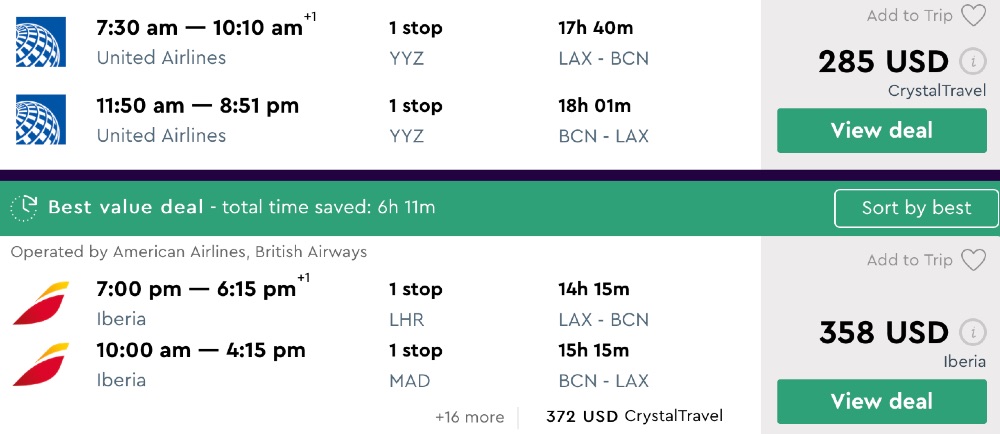The image size is (1000, 434).
Task: Toggle Add to Trip heart for Iberia flight
Action: (973, 261)
